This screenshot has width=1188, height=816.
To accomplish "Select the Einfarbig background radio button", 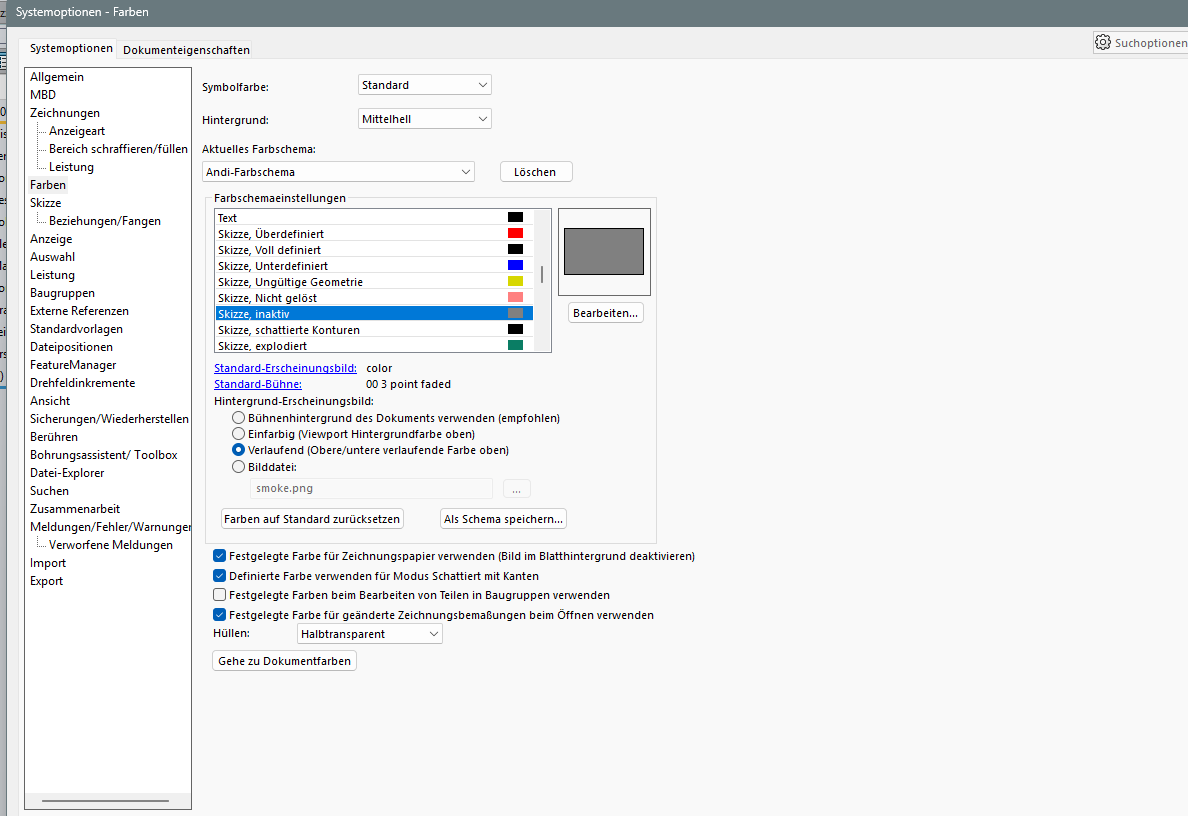I will pyautogui.click(x=238, y=434).
